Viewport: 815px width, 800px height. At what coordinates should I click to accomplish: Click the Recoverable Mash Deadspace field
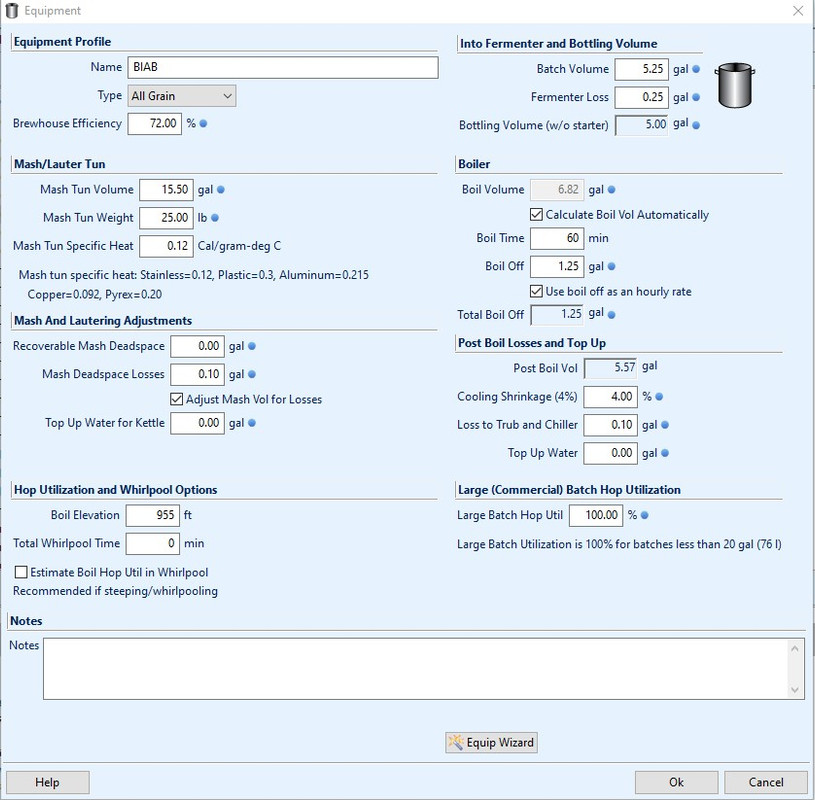(x=198, y=346)
